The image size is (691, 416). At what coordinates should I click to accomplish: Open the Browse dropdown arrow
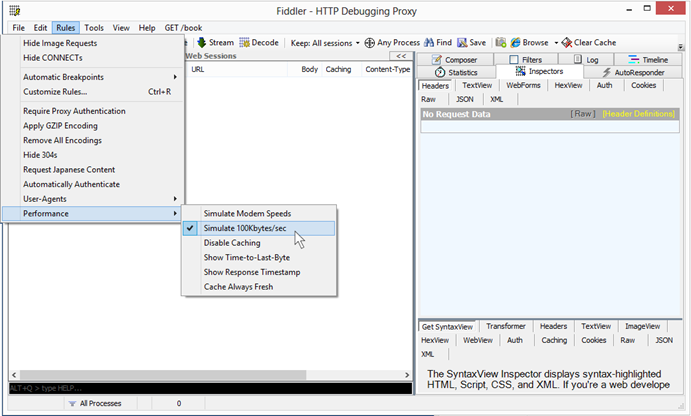click(x=556, y=43)
